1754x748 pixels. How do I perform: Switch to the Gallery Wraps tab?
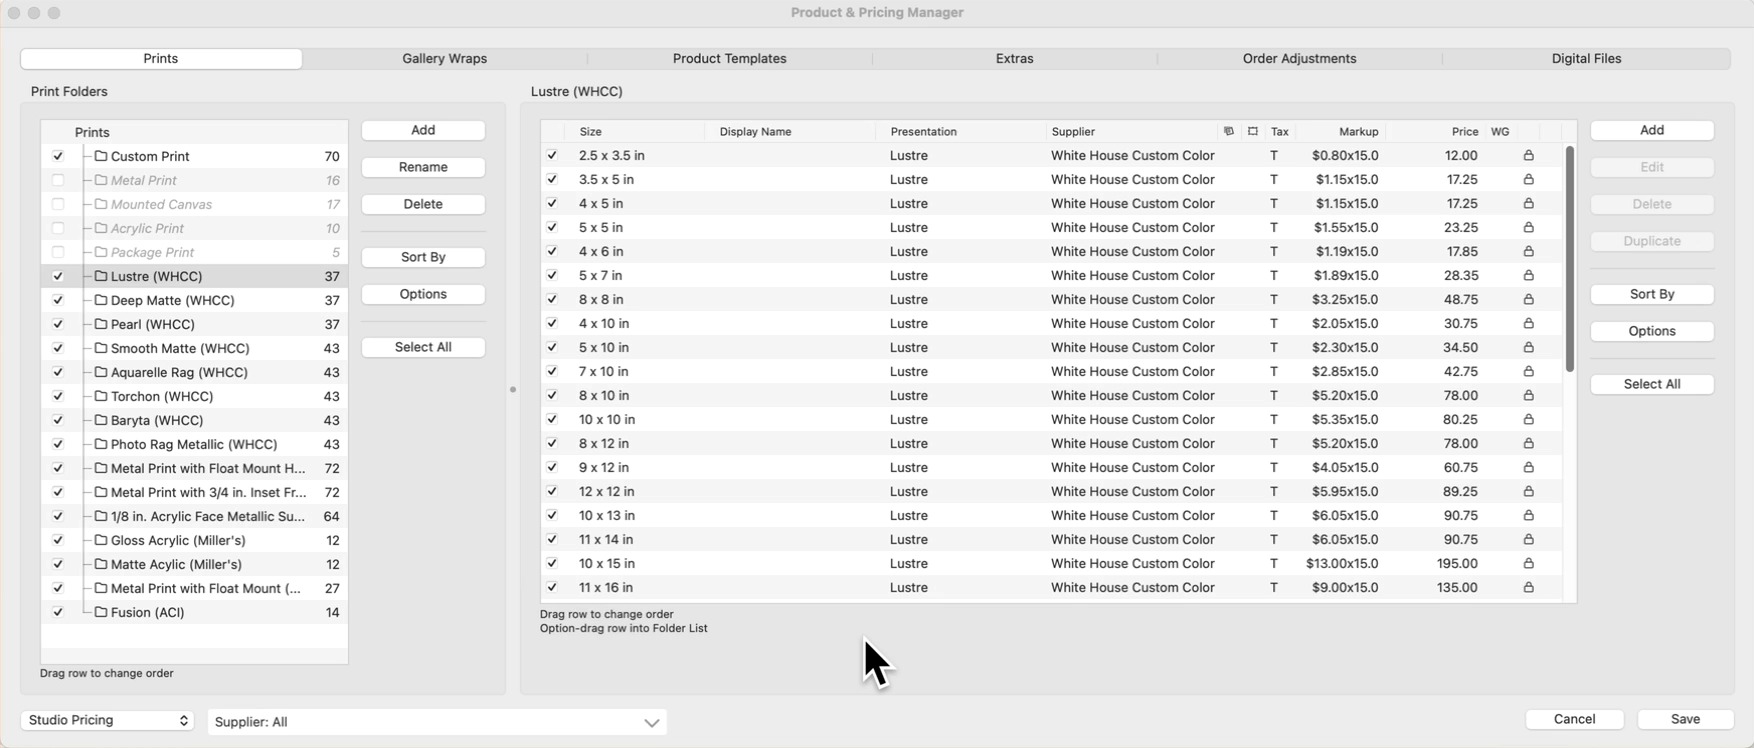pos(444,59)
